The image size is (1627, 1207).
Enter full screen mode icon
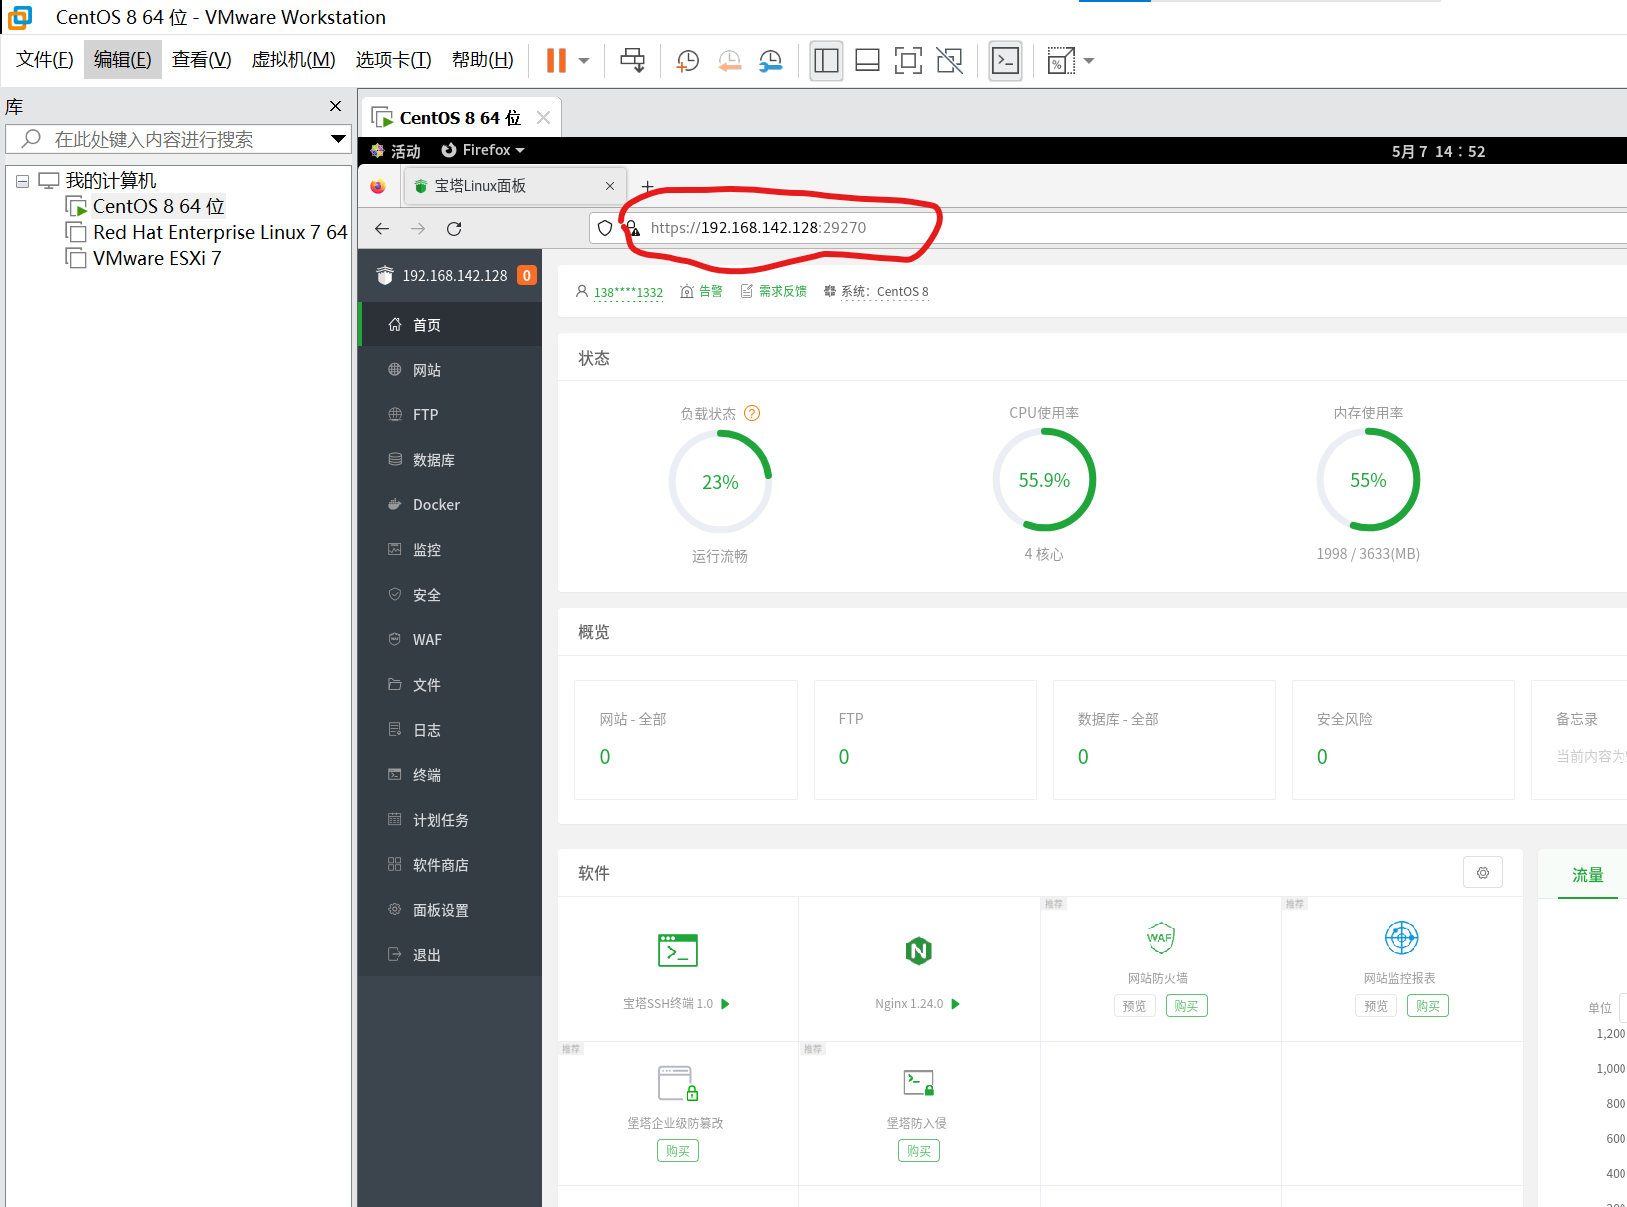908,61
